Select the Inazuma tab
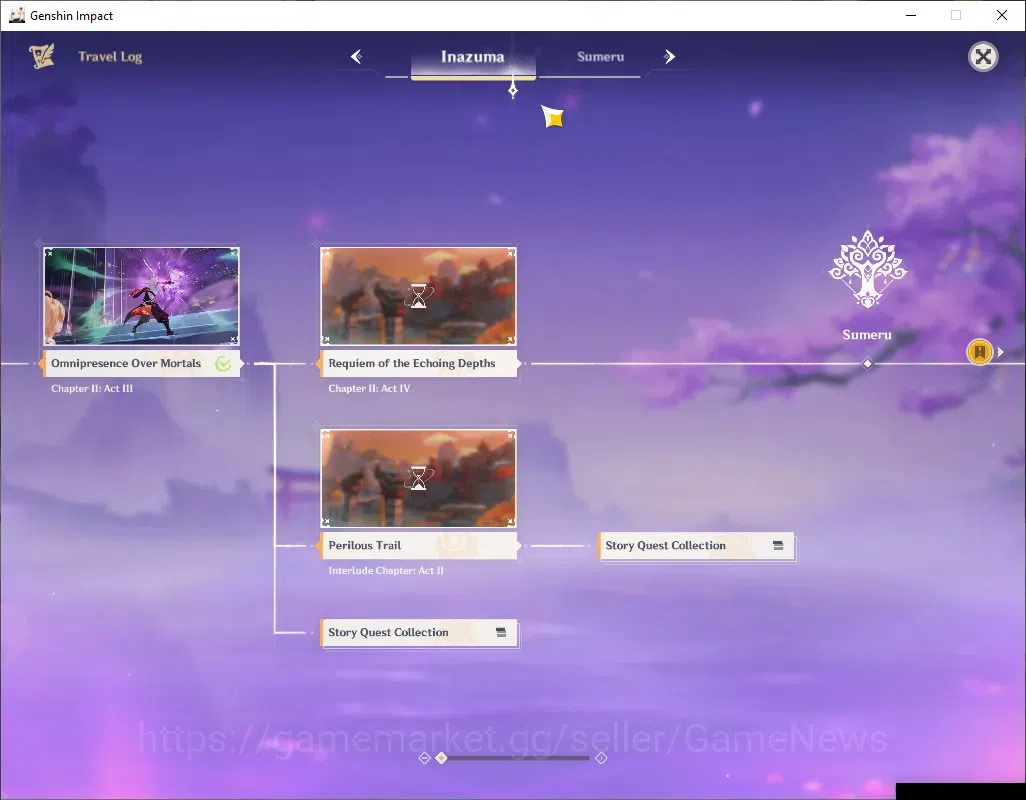This screenshot has width=1026, height=800. [x=472, y=57]
